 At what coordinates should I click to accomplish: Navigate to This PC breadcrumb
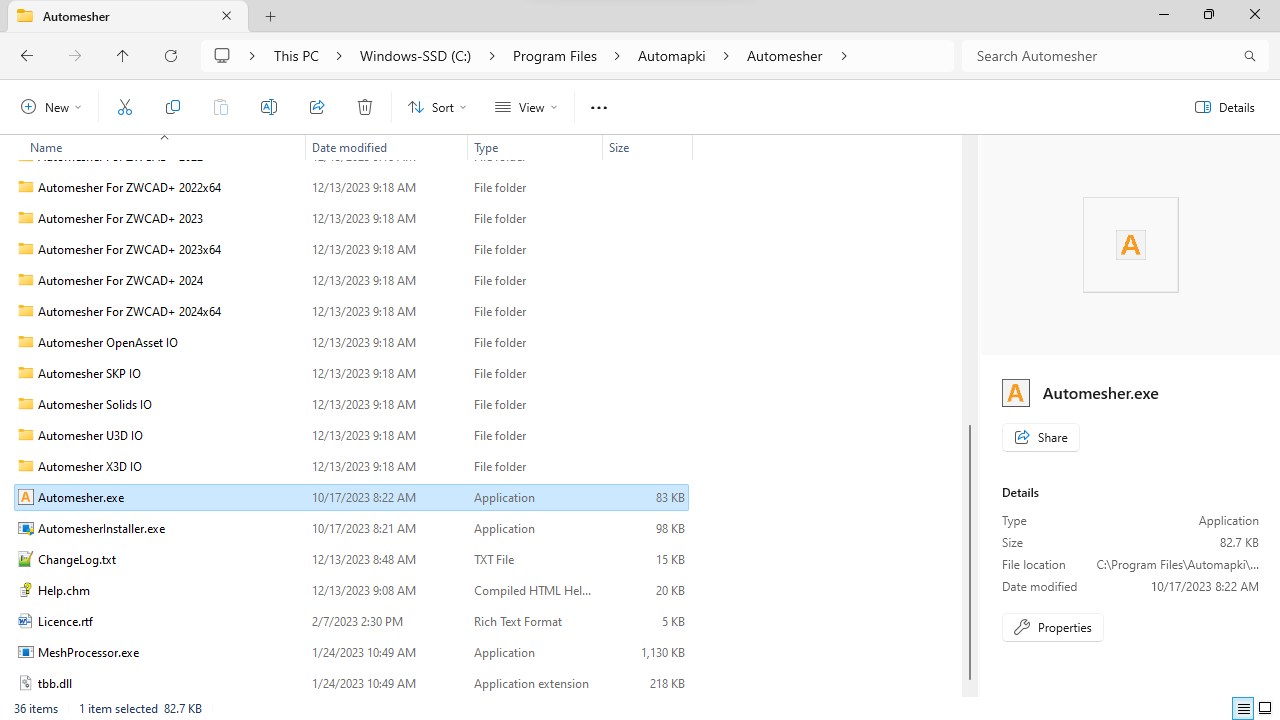coord(296,56)
